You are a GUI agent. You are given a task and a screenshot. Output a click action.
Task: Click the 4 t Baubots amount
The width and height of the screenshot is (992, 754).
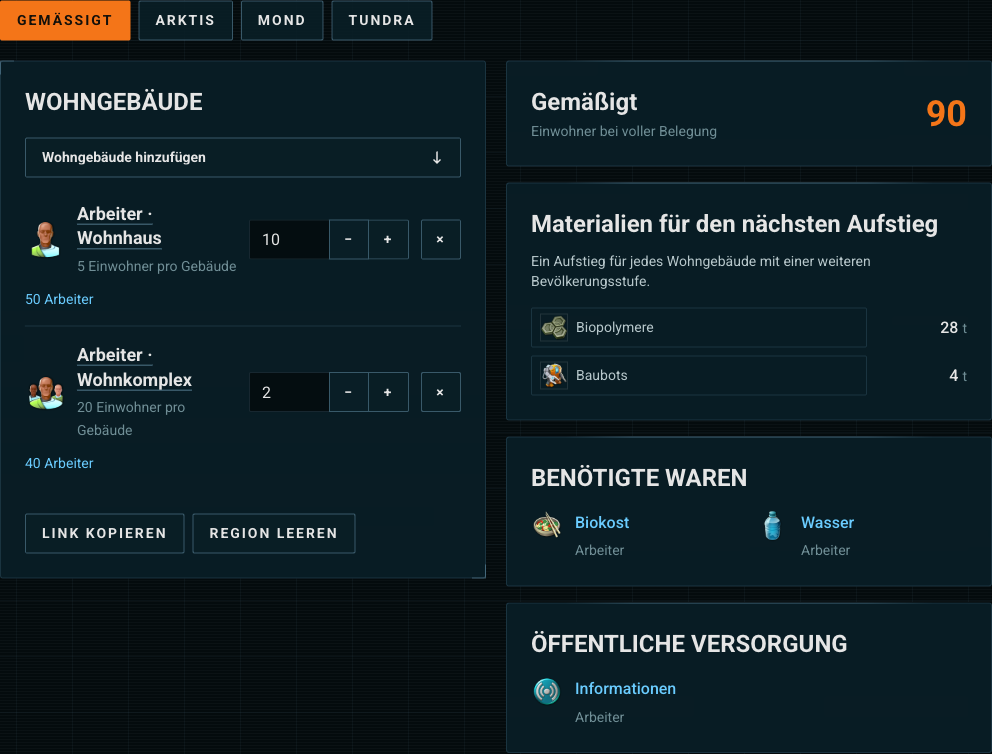point(958,376)
